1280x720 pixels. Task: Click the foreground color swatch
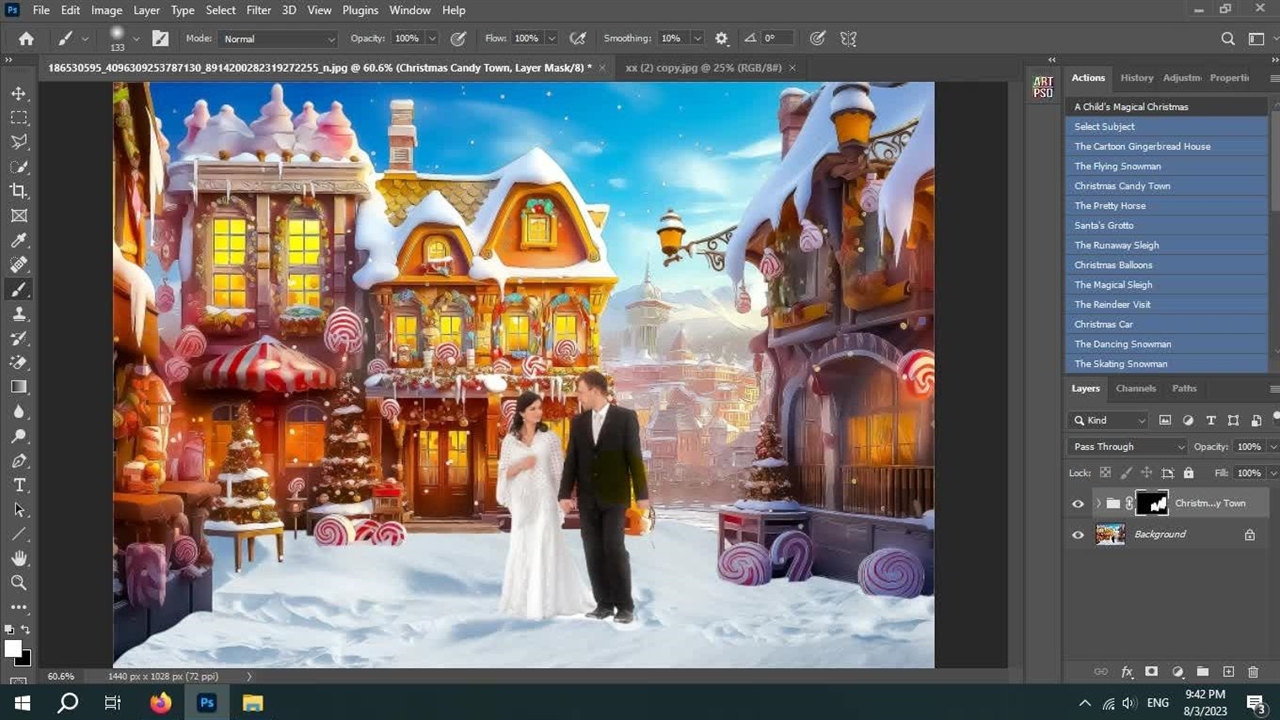pyautogui.click(x=14, y=649)
